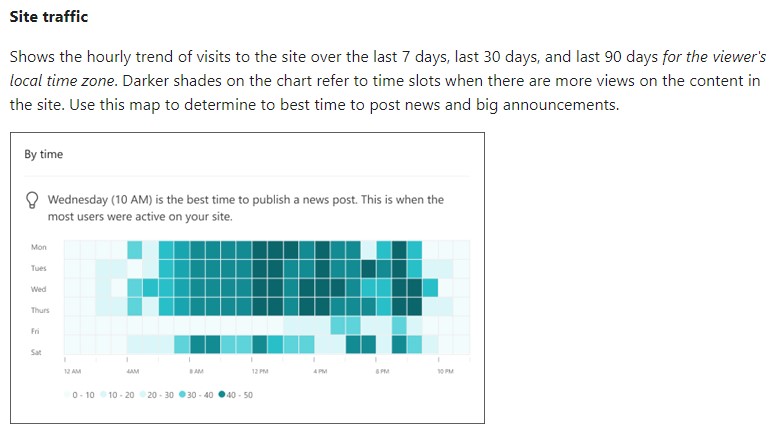Viewport: 780px width, 428px height.
Task: Click the 12 AM axis label
Action: pyautogui.click(x=71, y=372)
